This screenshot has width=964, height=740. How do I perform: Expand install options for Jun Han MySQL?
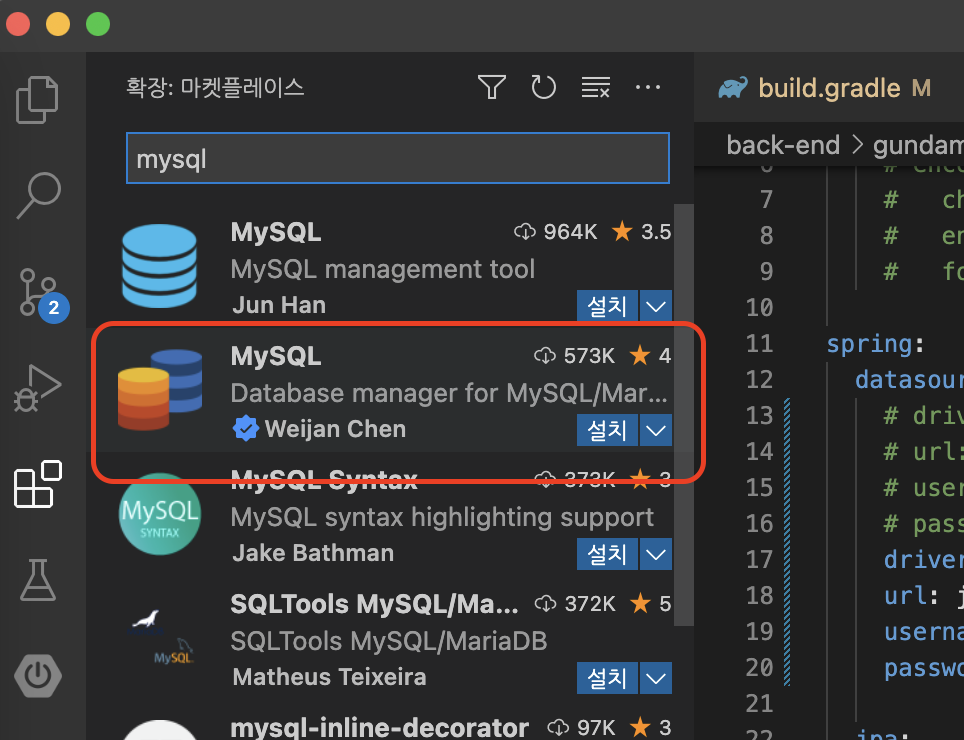tap(656, 305)
